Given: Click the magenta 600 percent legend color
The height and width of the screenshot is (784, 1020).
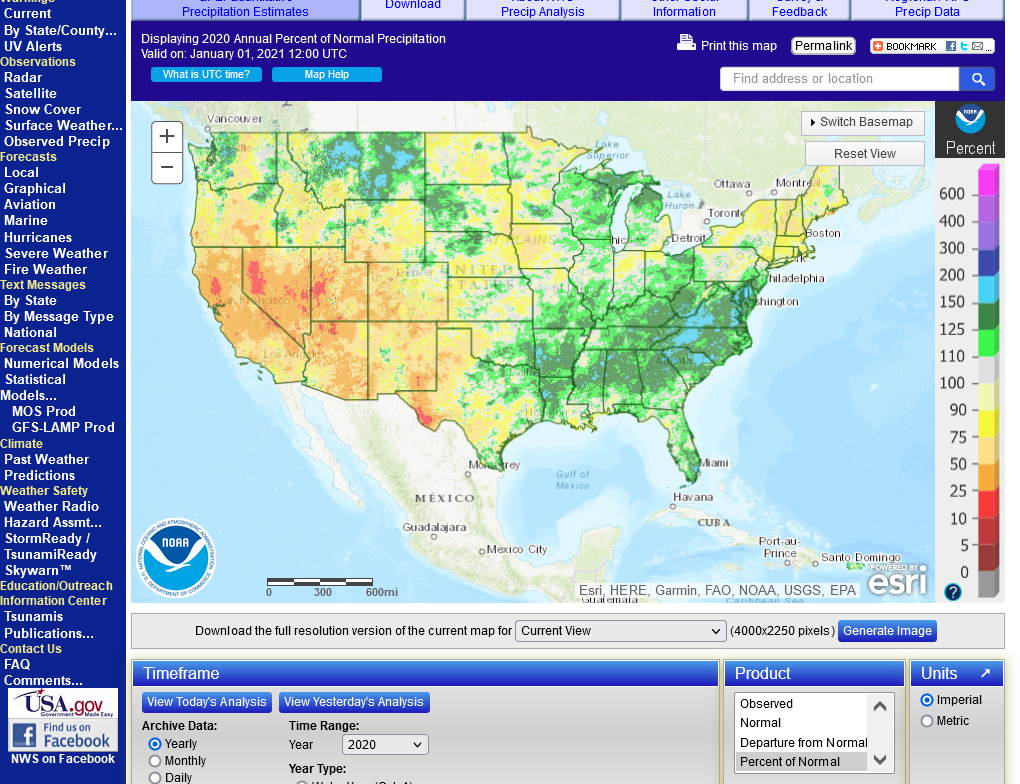Looking at the screenshot, I should [x=988, y=180].
